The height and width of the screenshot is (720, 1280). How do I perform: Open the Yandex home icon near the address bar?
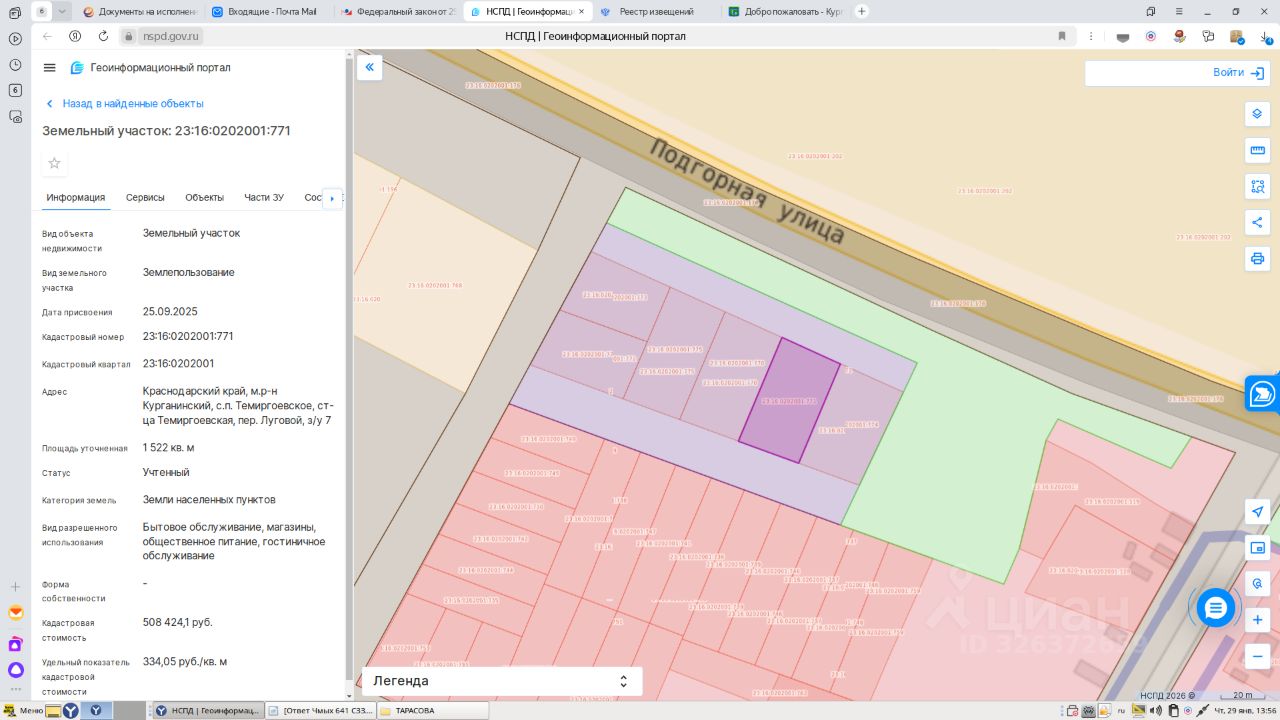click(75, 36)
